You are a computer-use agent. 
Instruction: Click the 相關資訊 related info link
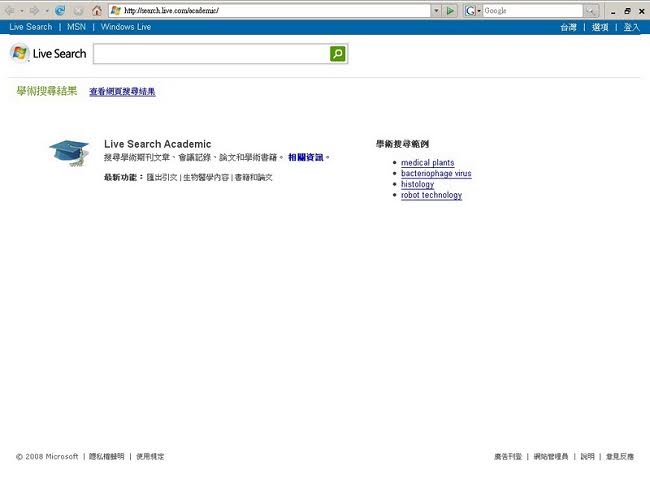point(306,157)
